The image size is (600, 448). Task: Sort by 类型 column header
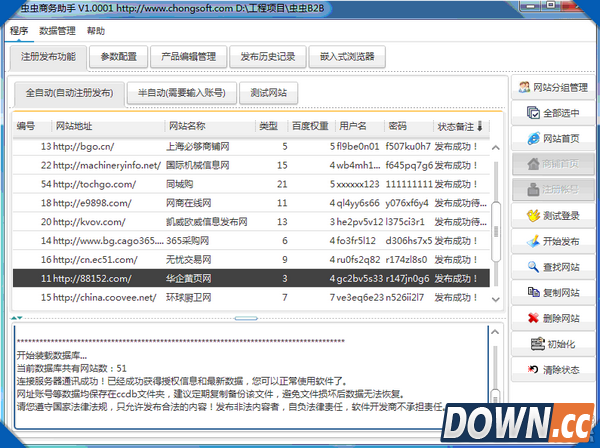(x=272, y=126)
